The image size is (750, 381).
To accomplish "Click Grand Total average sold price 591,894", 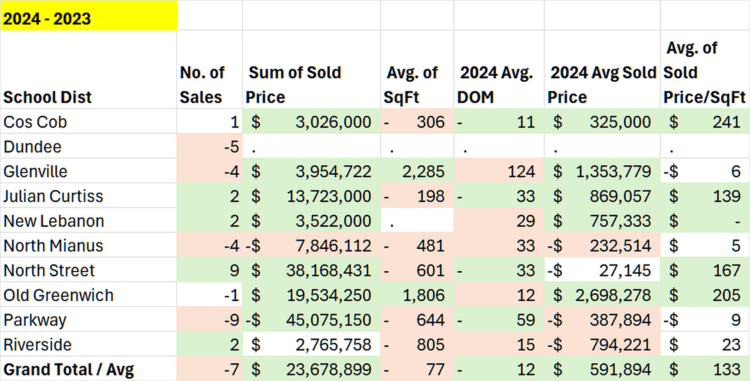I will (x=602, y=369).
